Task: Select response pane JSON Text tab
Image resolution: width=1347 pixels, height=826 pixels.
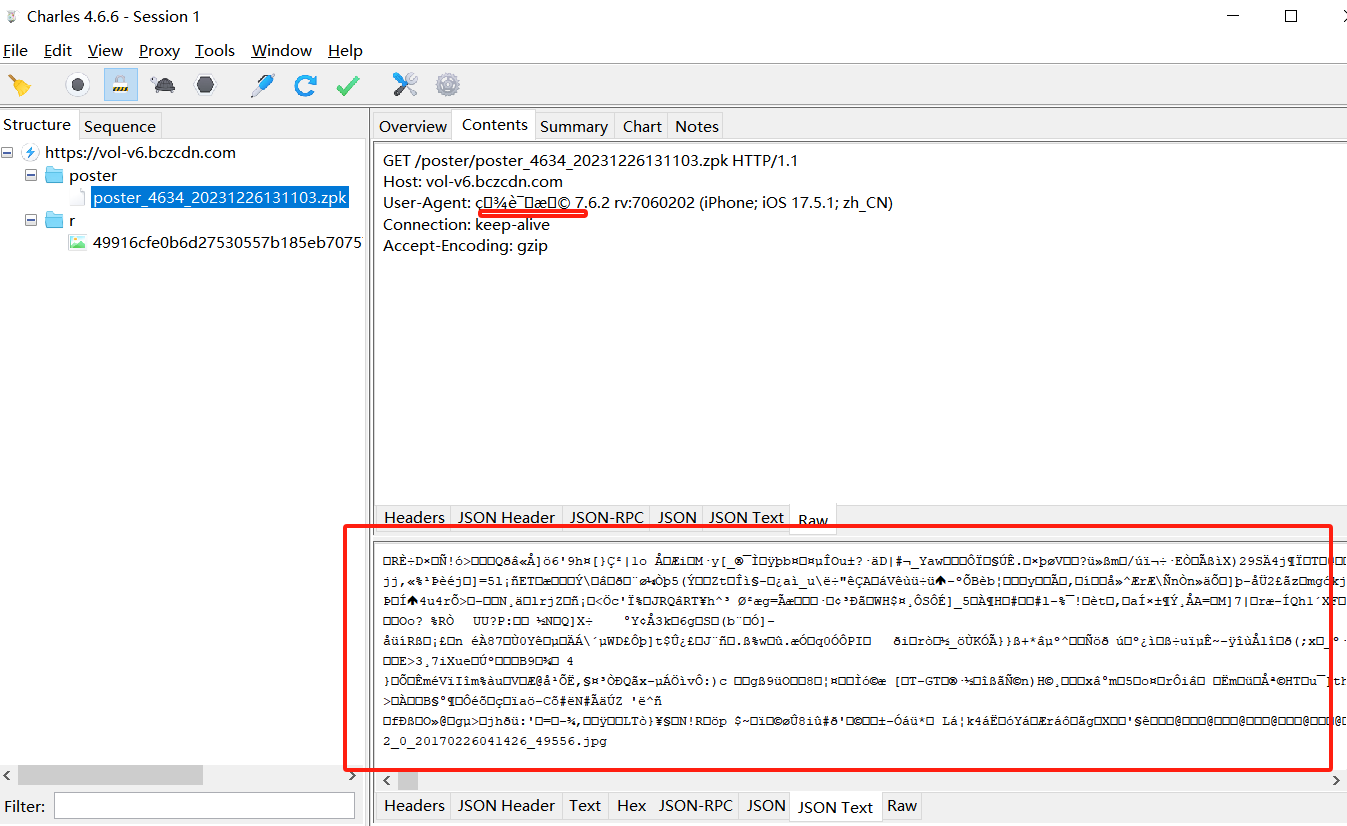Action: [x=836, y=806]
